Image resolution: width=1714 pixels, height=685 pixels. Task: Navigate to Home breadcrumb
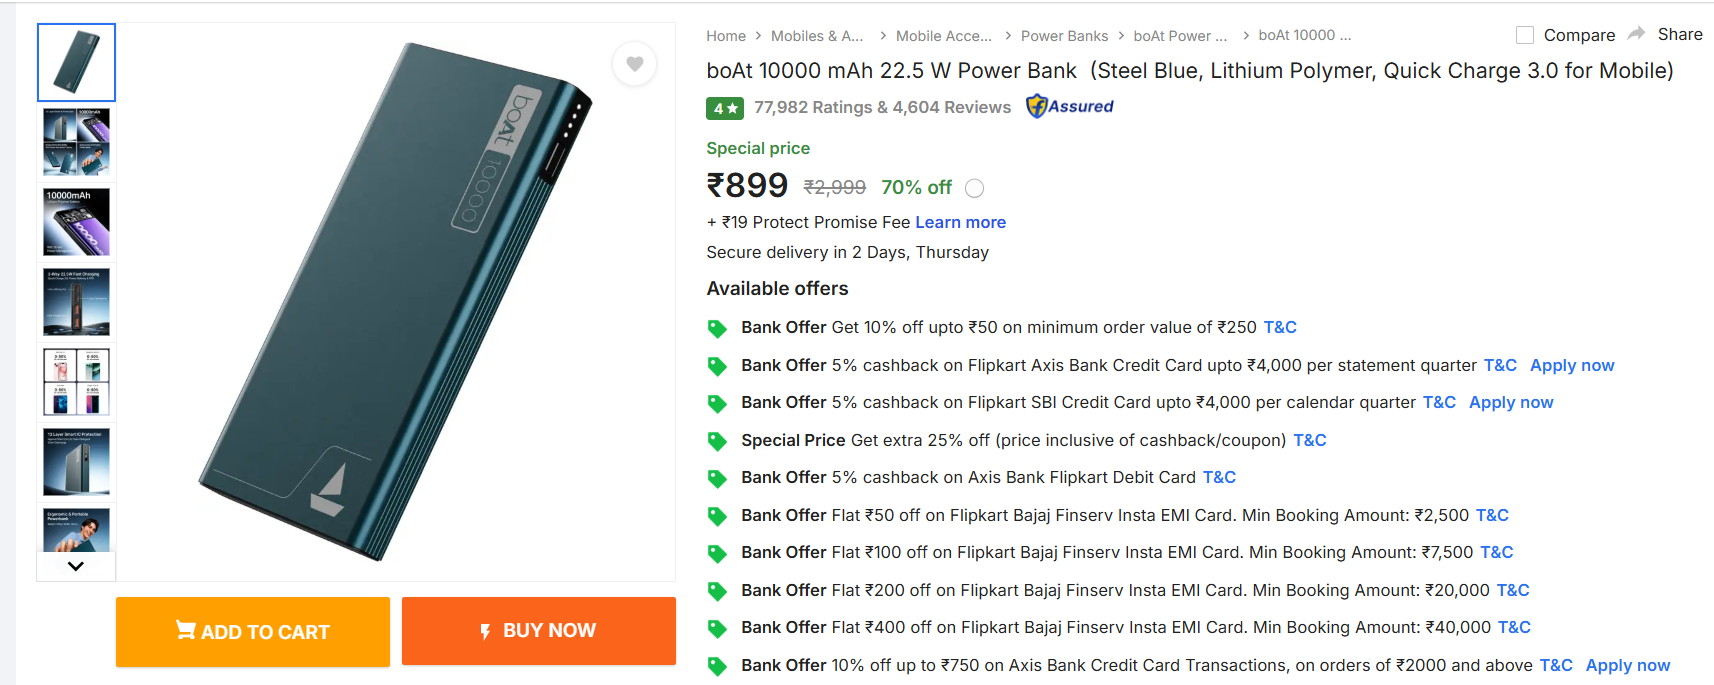coord(726,36)
